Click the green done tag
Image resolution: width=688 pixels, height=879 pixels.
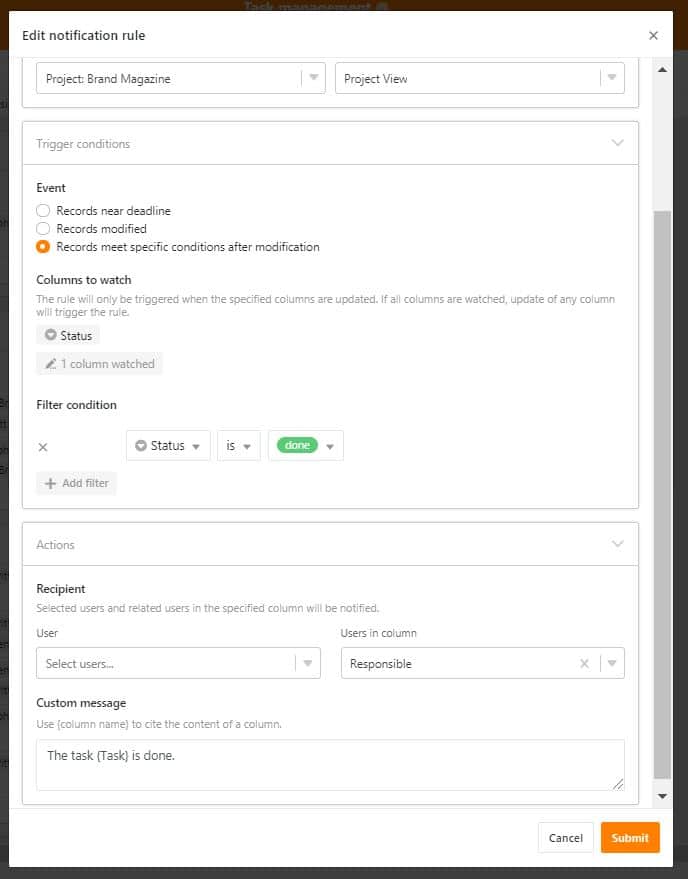[x=297, y=445]
